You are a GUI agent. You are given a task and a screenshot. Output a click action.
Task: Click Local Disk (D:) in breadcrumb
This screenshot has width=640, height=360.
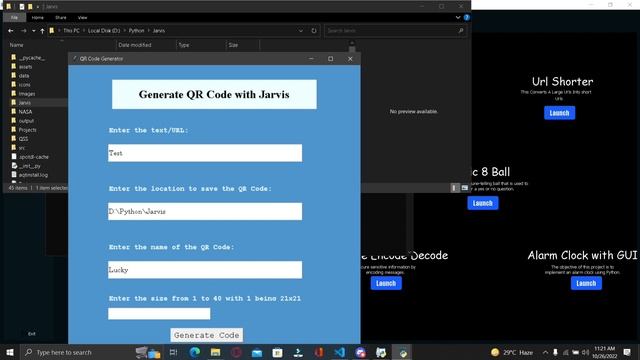click(x=104, y=31)
